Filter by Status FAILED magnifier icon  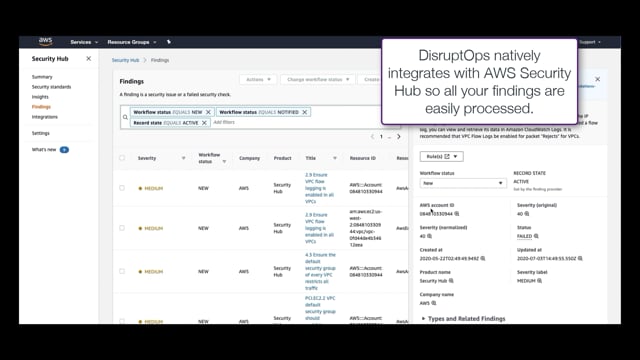pyautogui.click(x=536, y=236)
